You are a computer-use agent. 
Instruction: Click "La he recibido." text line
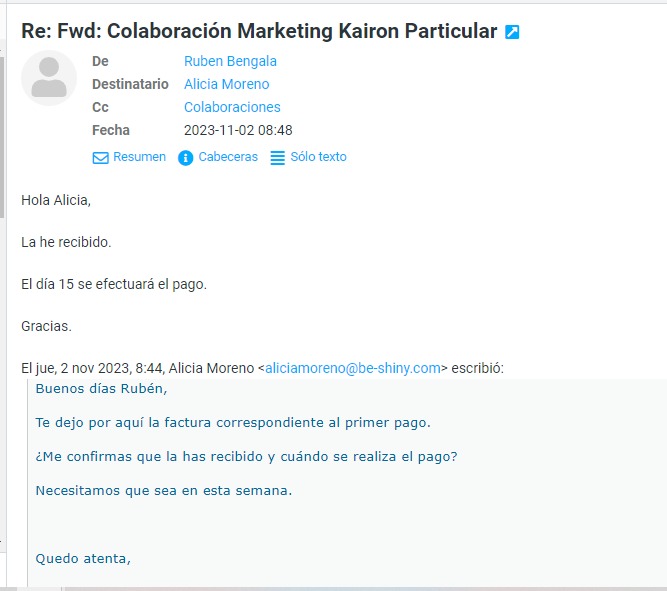(x=66, y=242)
